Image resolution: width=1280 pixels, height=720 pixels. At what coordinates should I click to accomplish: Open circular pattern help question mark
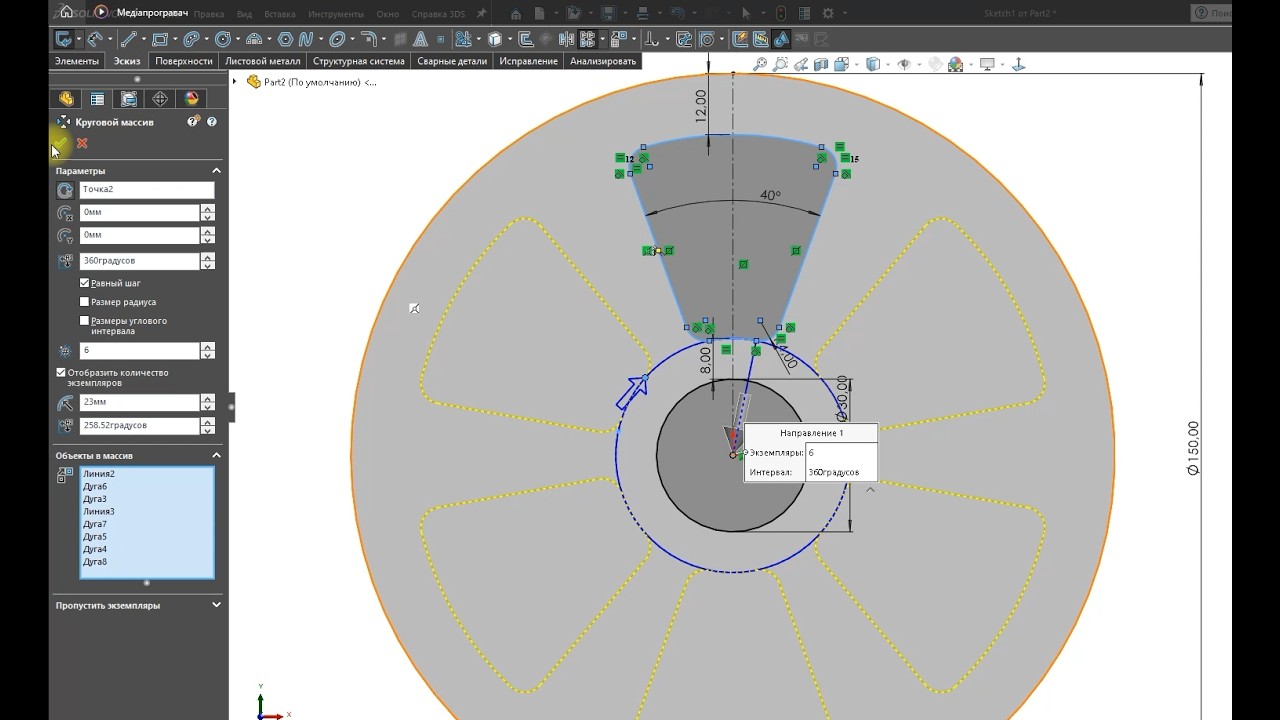pyautogui.click(x=211, y=121)
